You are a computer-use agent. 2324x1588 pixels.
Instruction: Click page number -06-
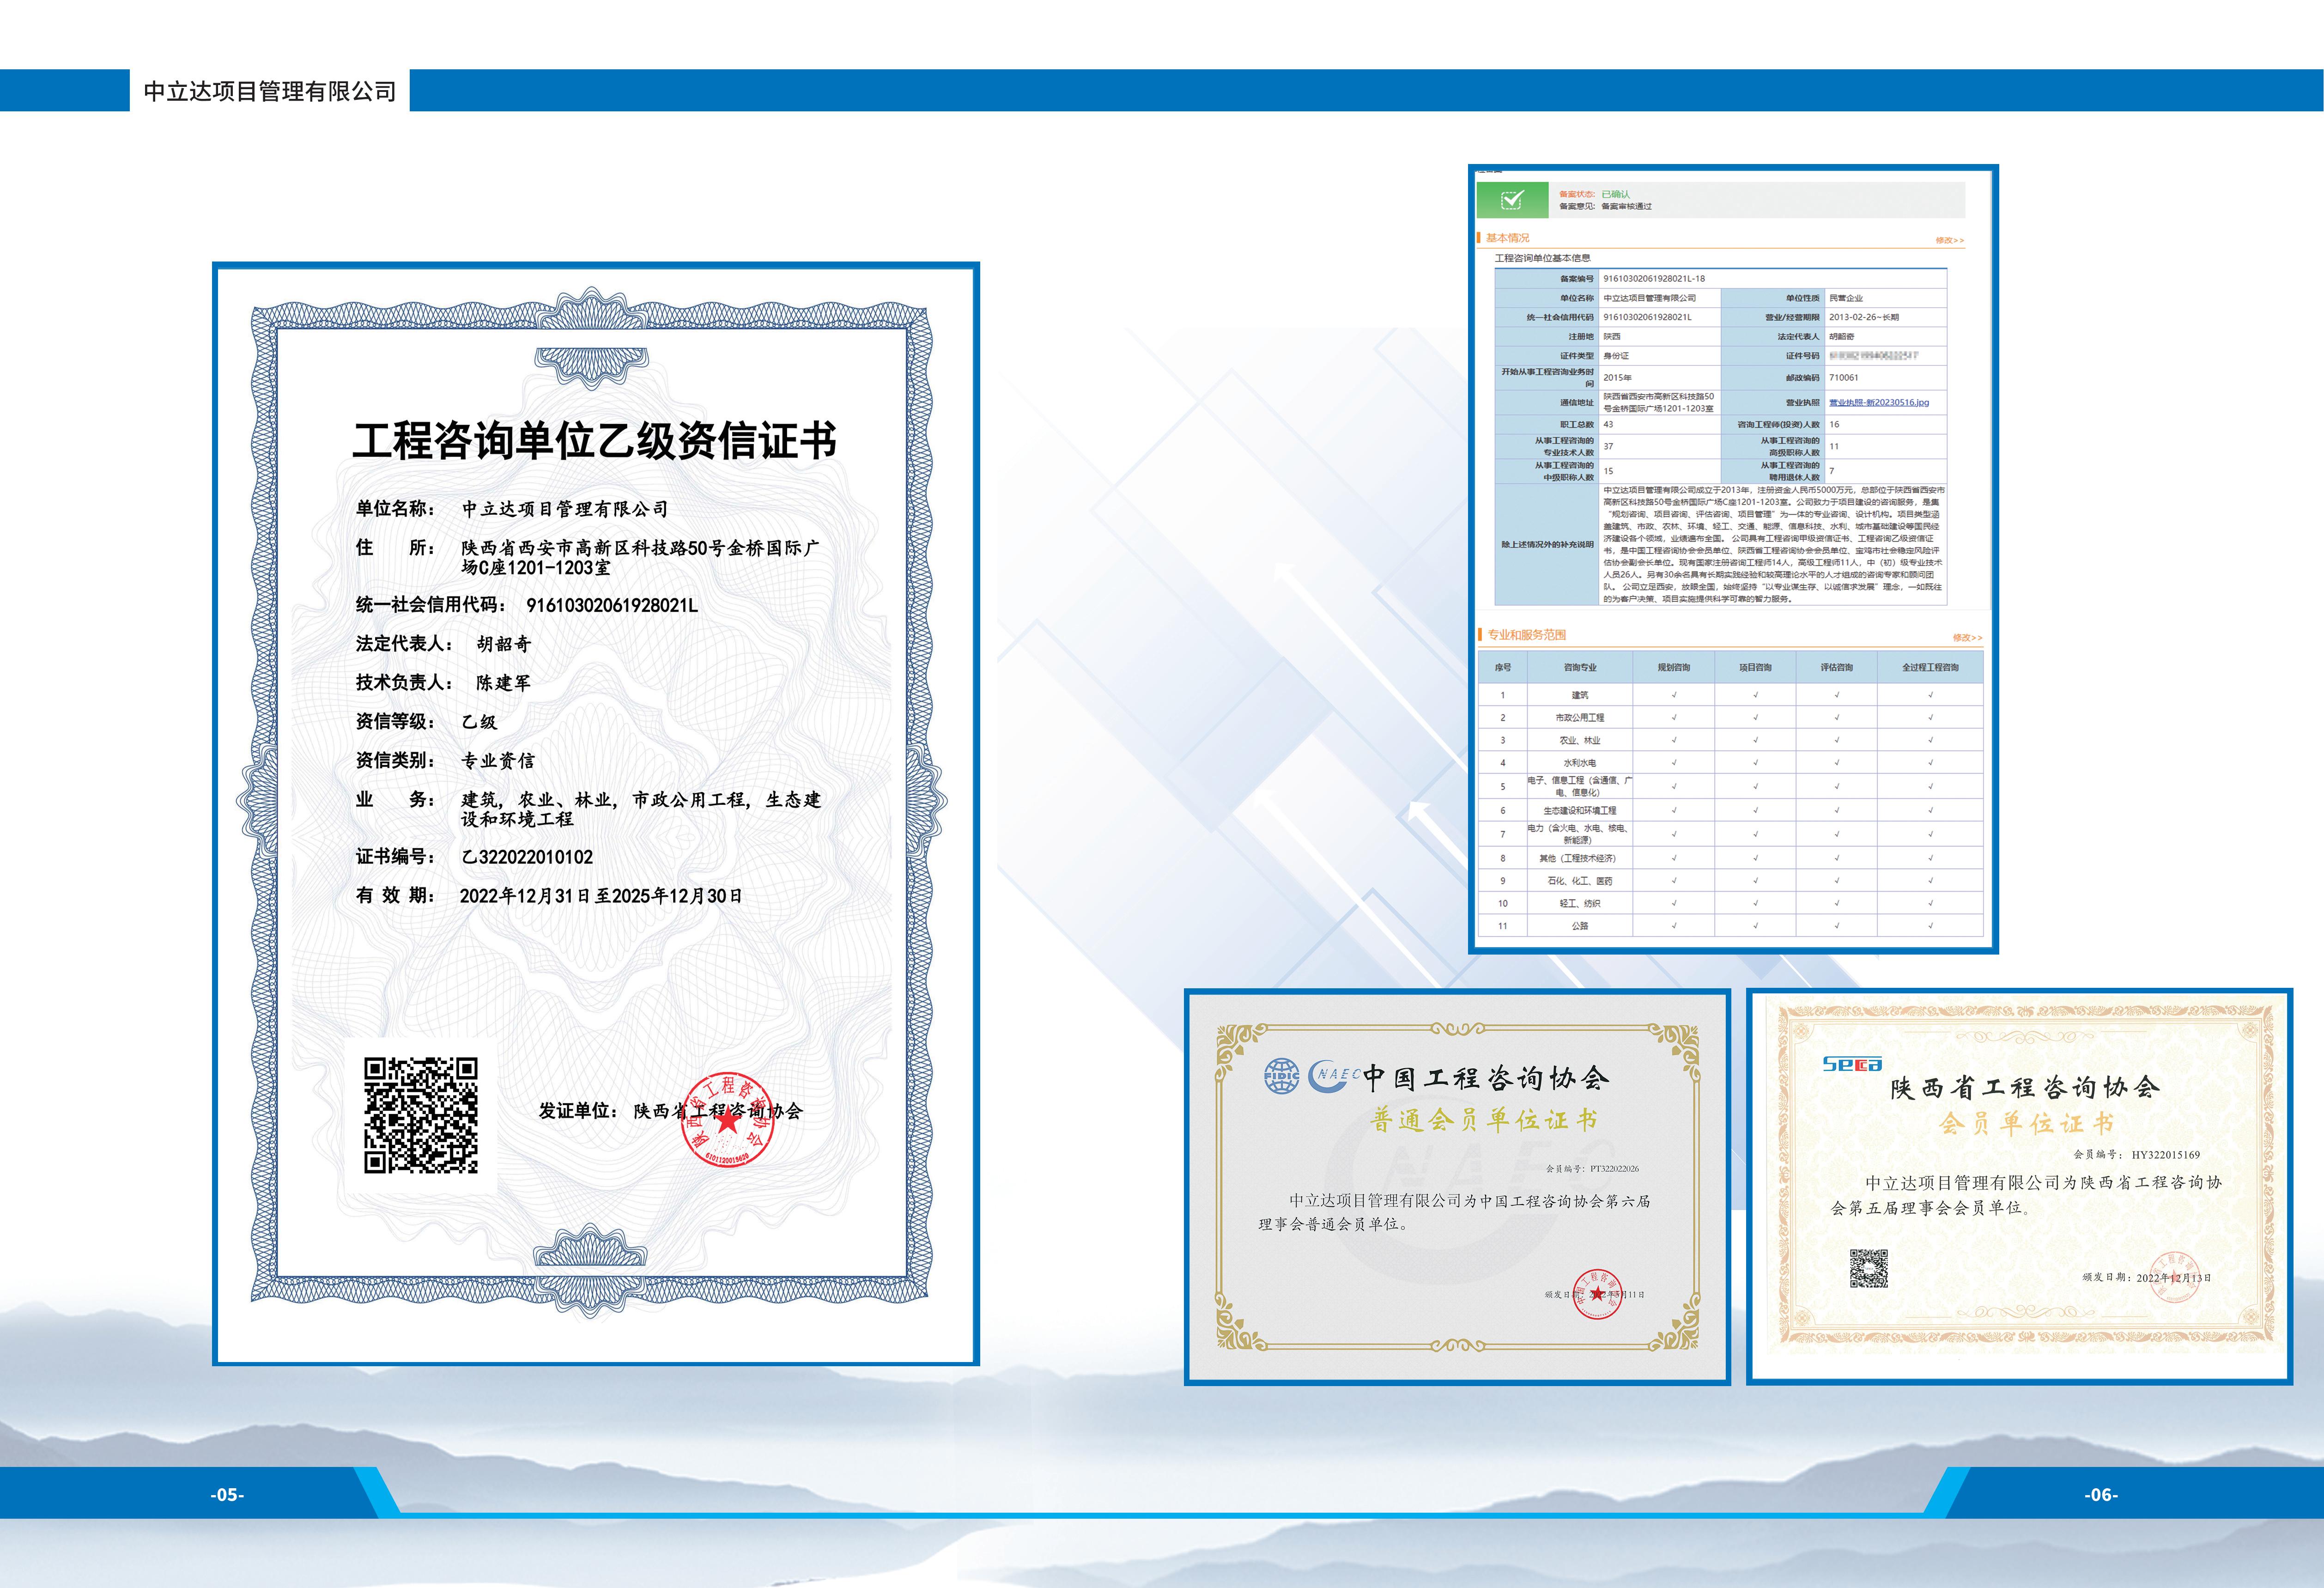[x=2101, y=1495]
